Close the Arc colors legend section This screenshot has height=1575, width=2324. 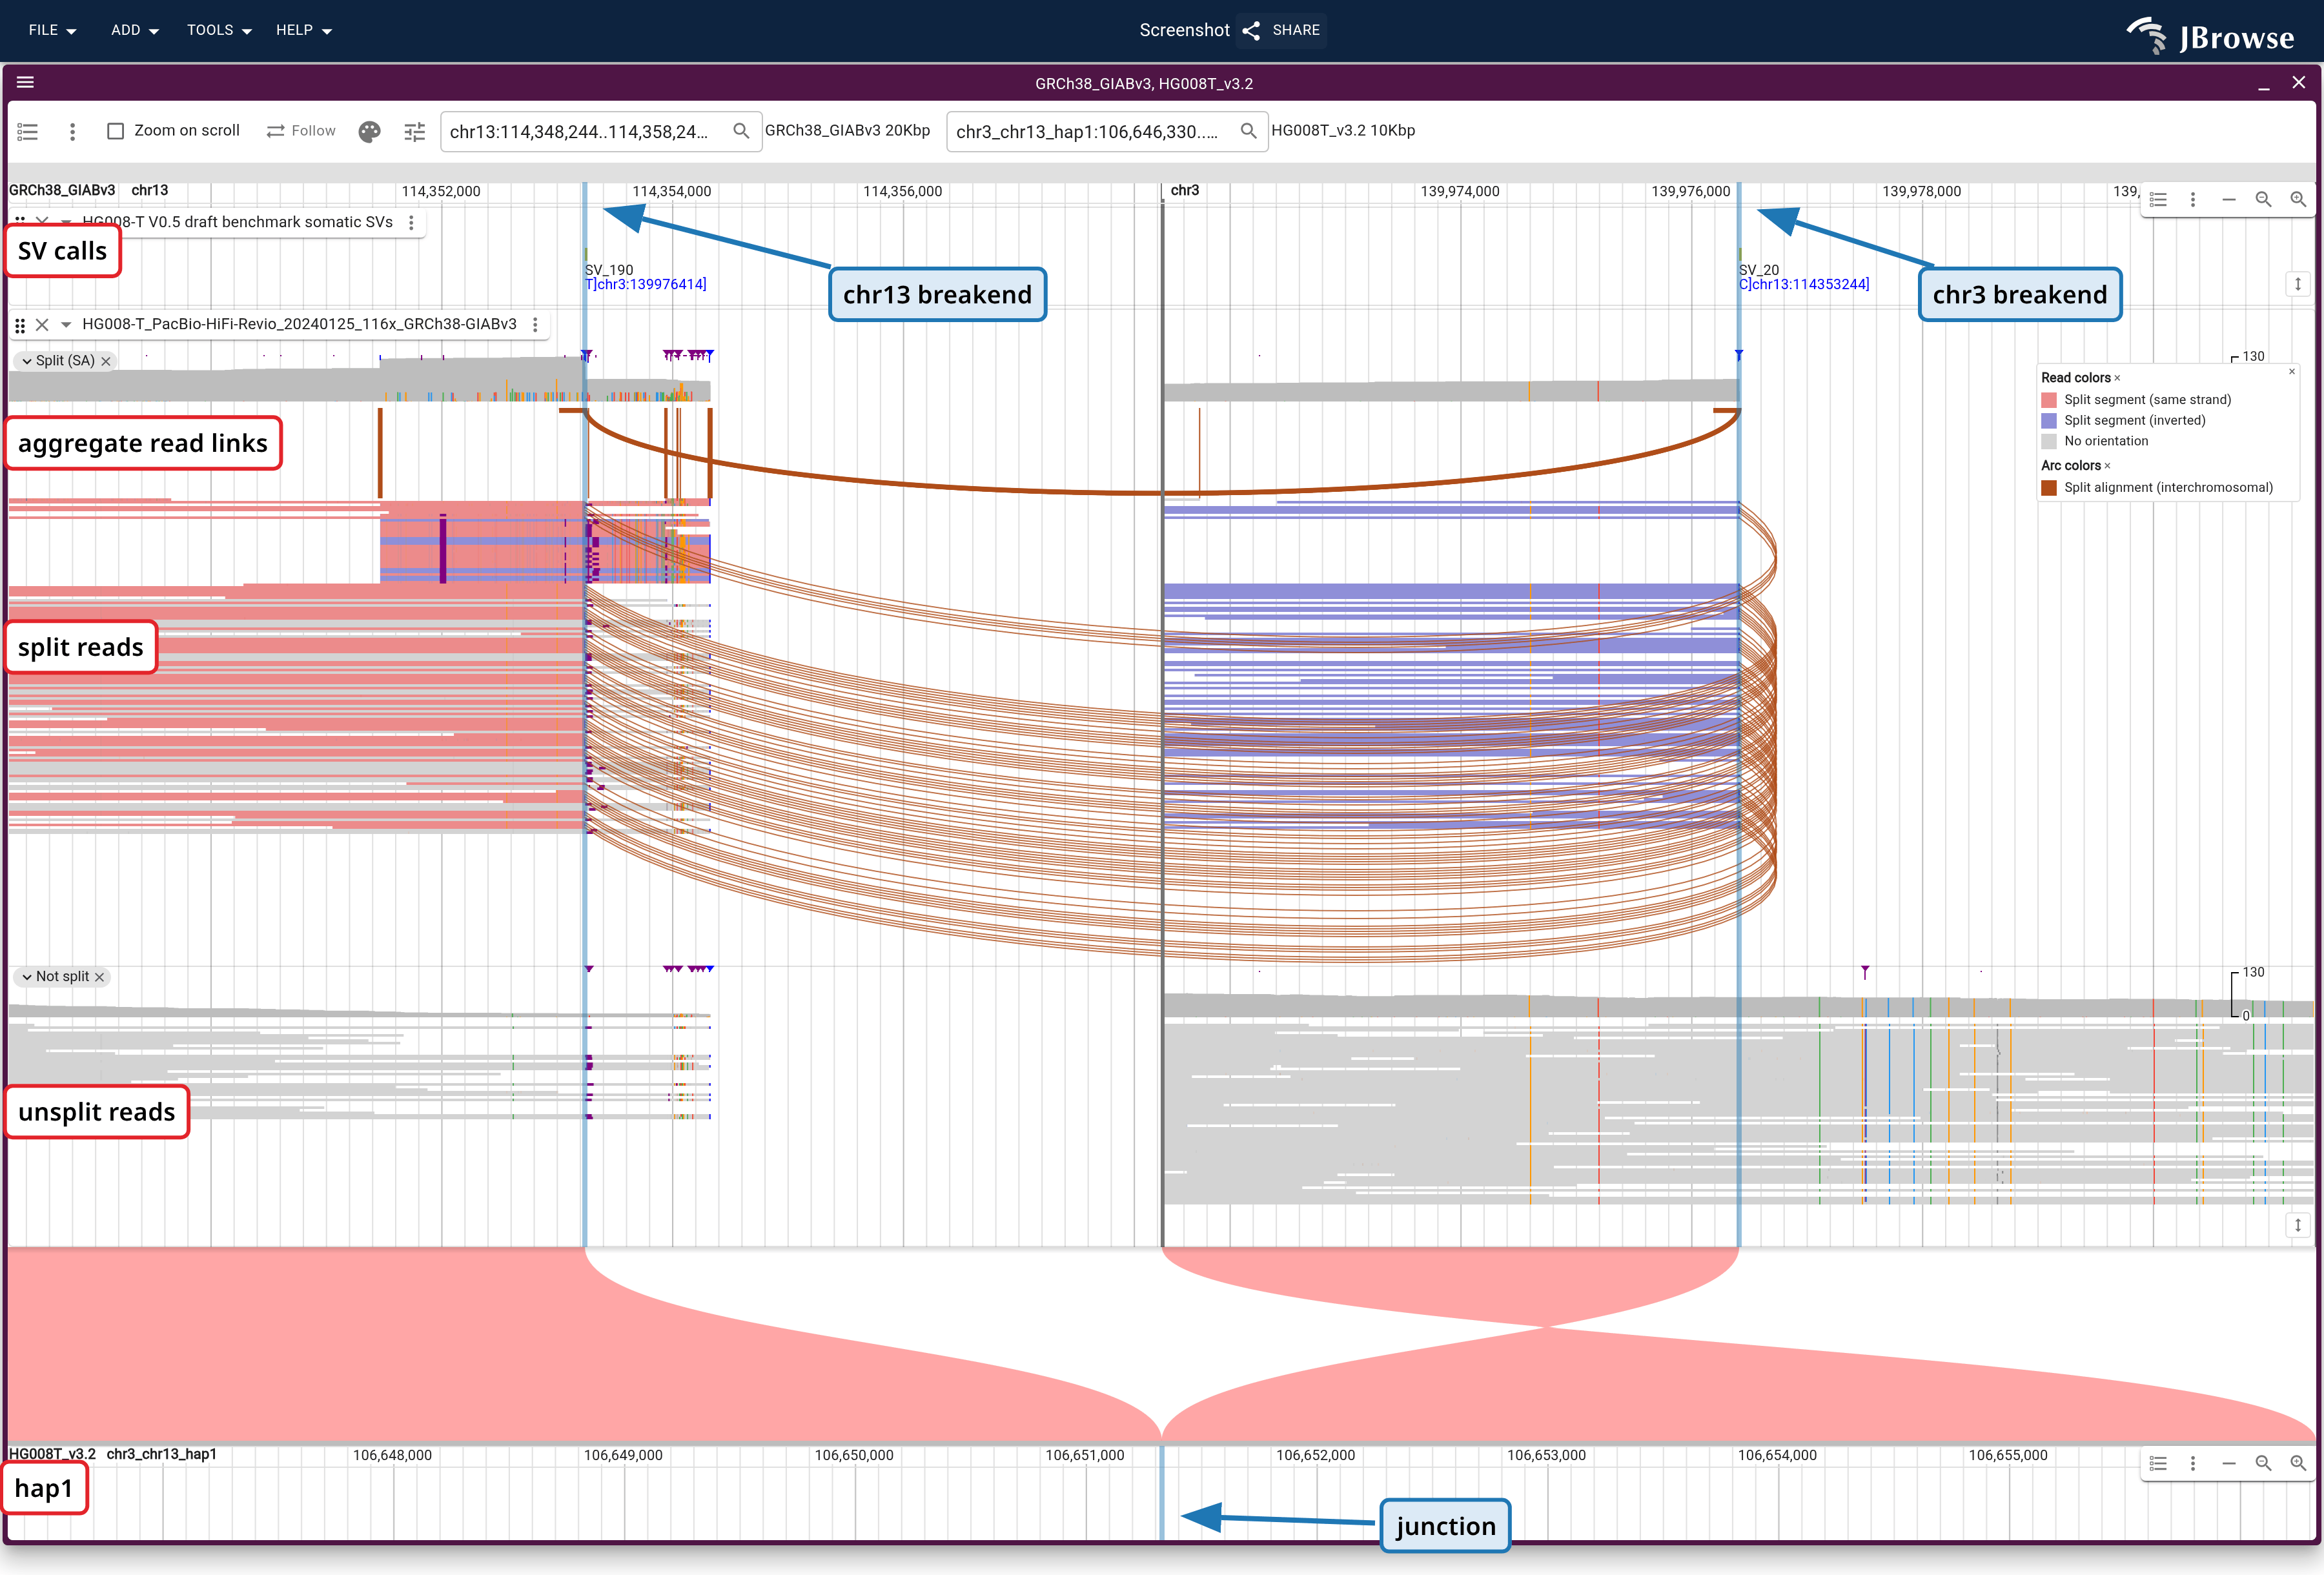point(2107,466)
